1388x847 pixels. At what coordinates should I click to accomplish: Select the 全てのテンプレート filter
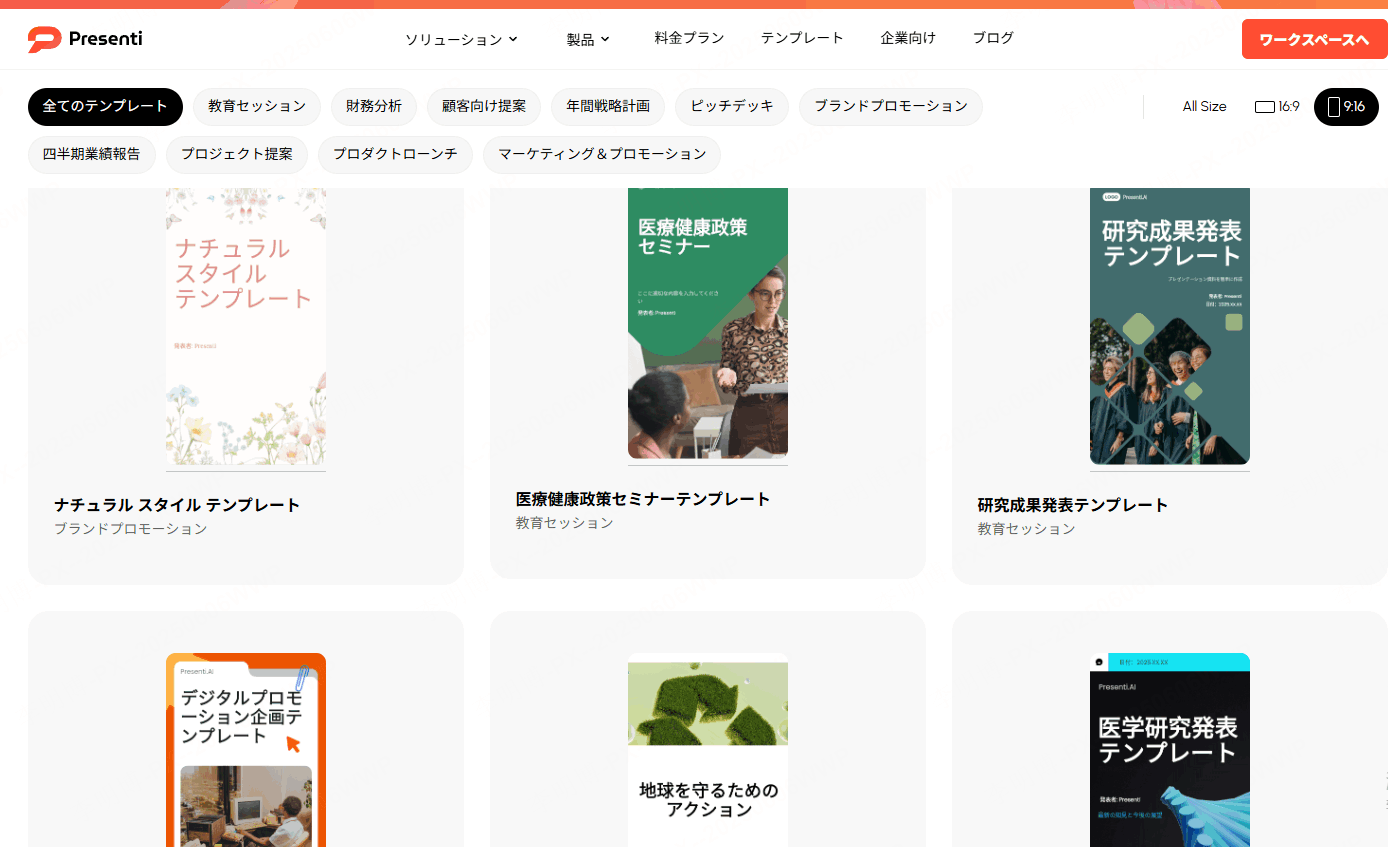coord(105,107)
